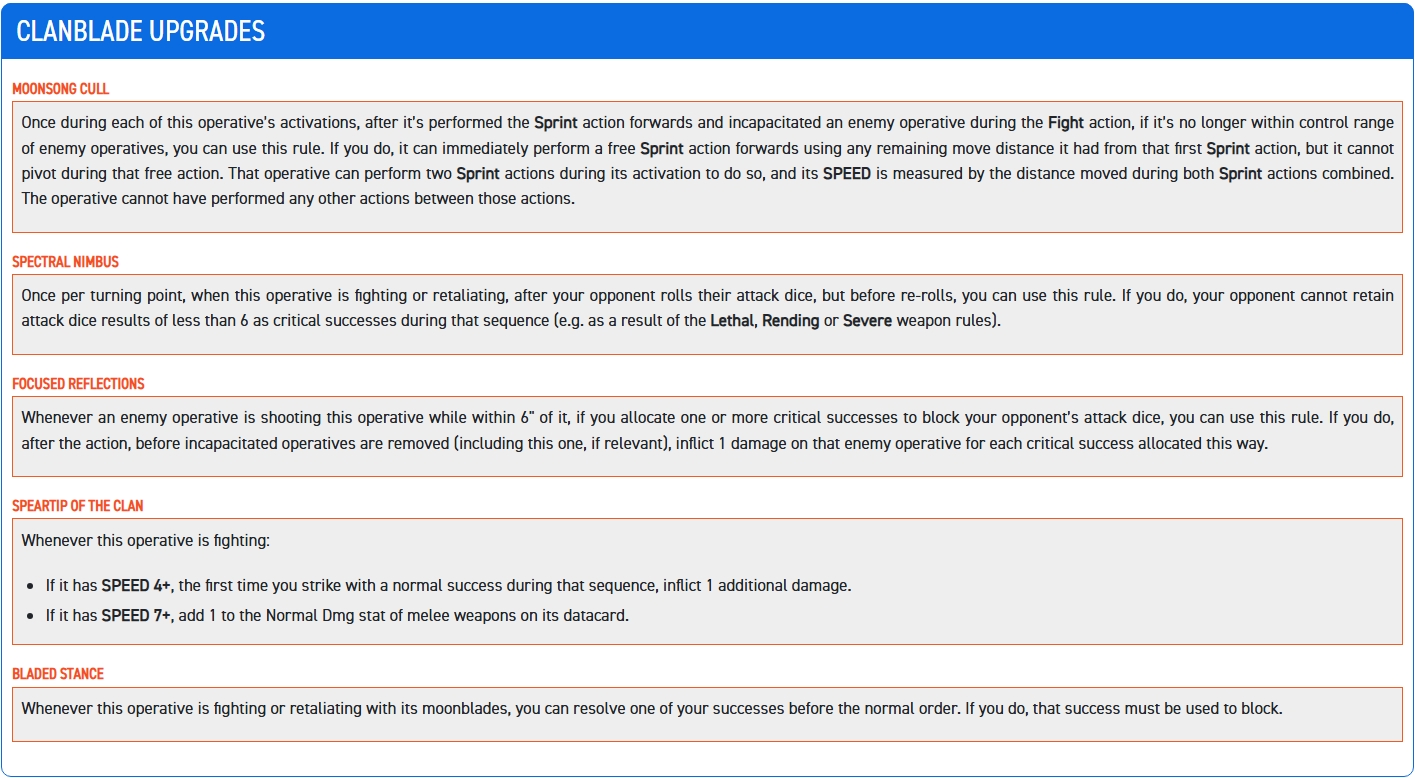The image size is (1415, 778).
Task: Click the Bladed Stance rule description box
Action: point(707,714)
